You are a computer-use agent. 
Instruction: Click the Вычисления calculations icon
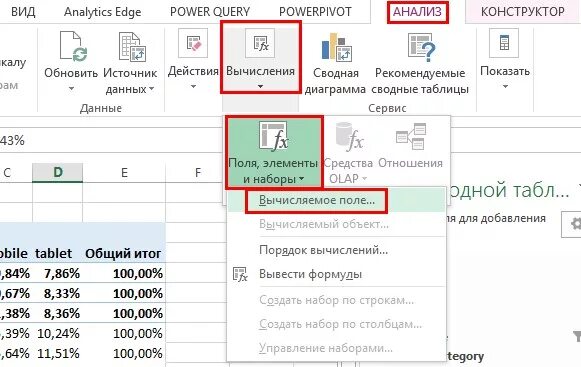pyautogui.click(x=260, y=43)
